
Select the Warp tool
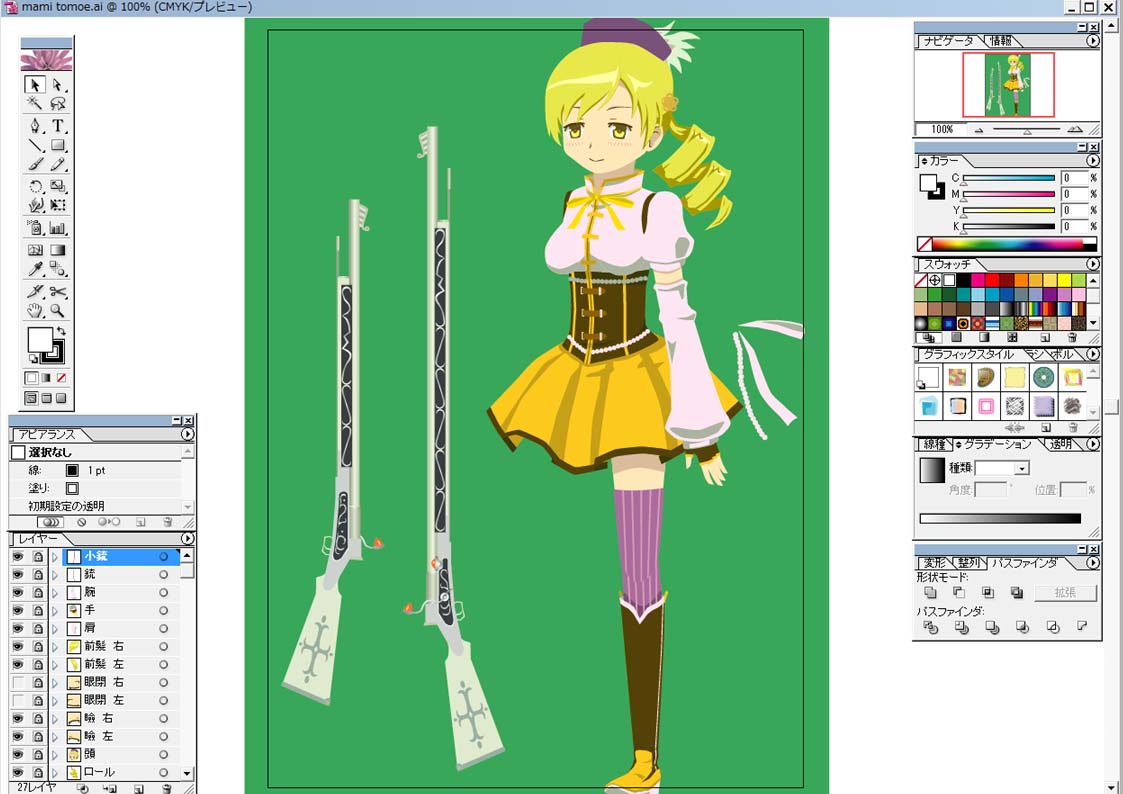coord(34,206)
